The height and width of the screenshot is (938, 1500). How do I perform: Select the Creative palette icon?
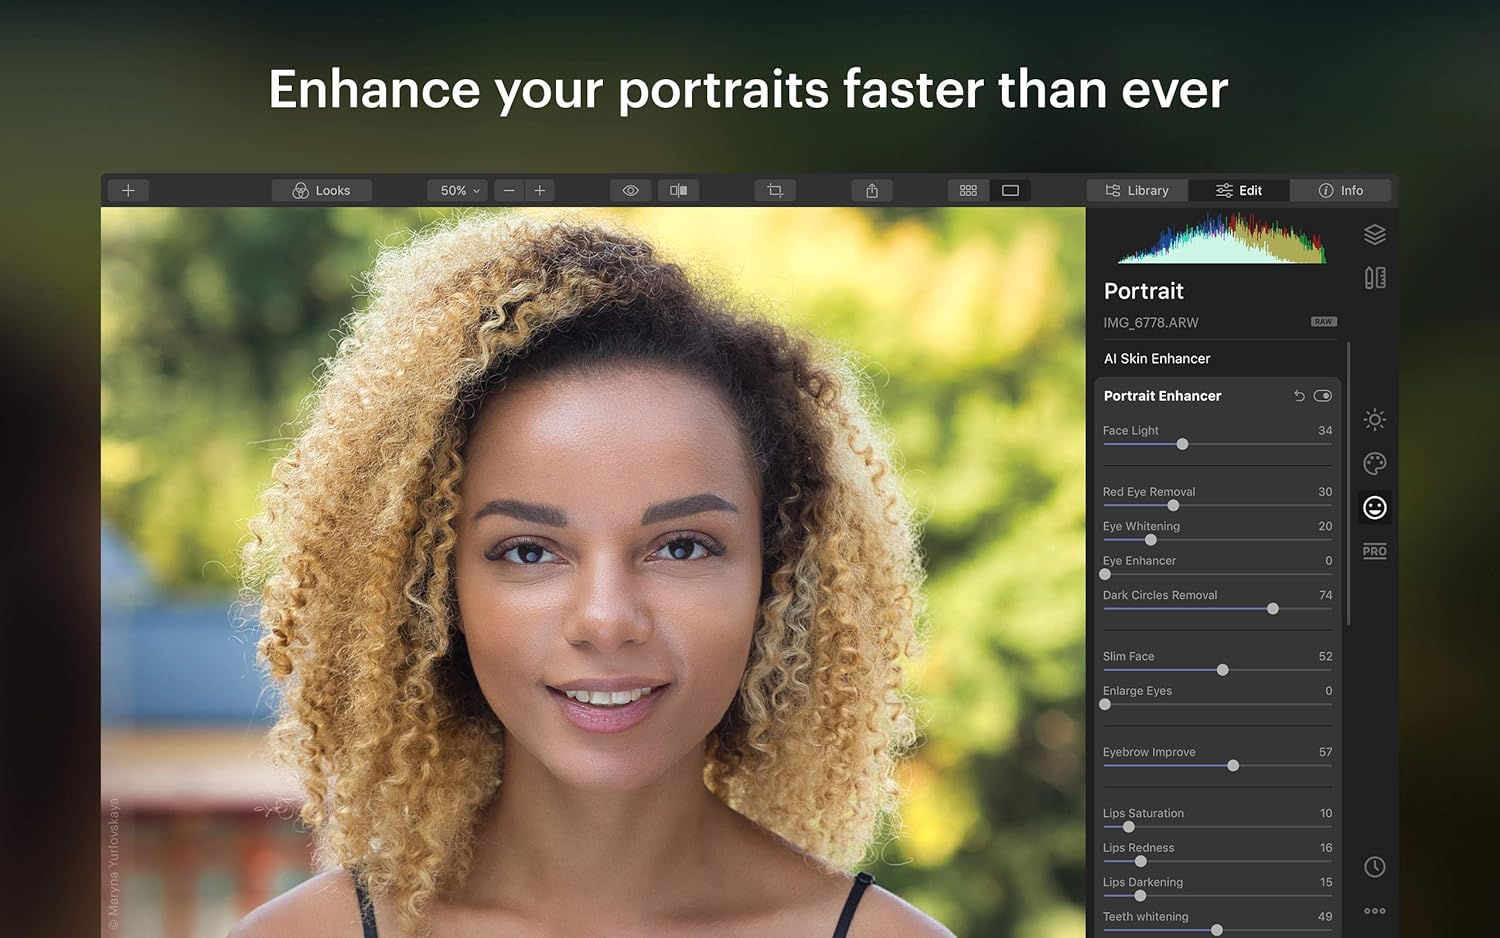(1375, 464)
